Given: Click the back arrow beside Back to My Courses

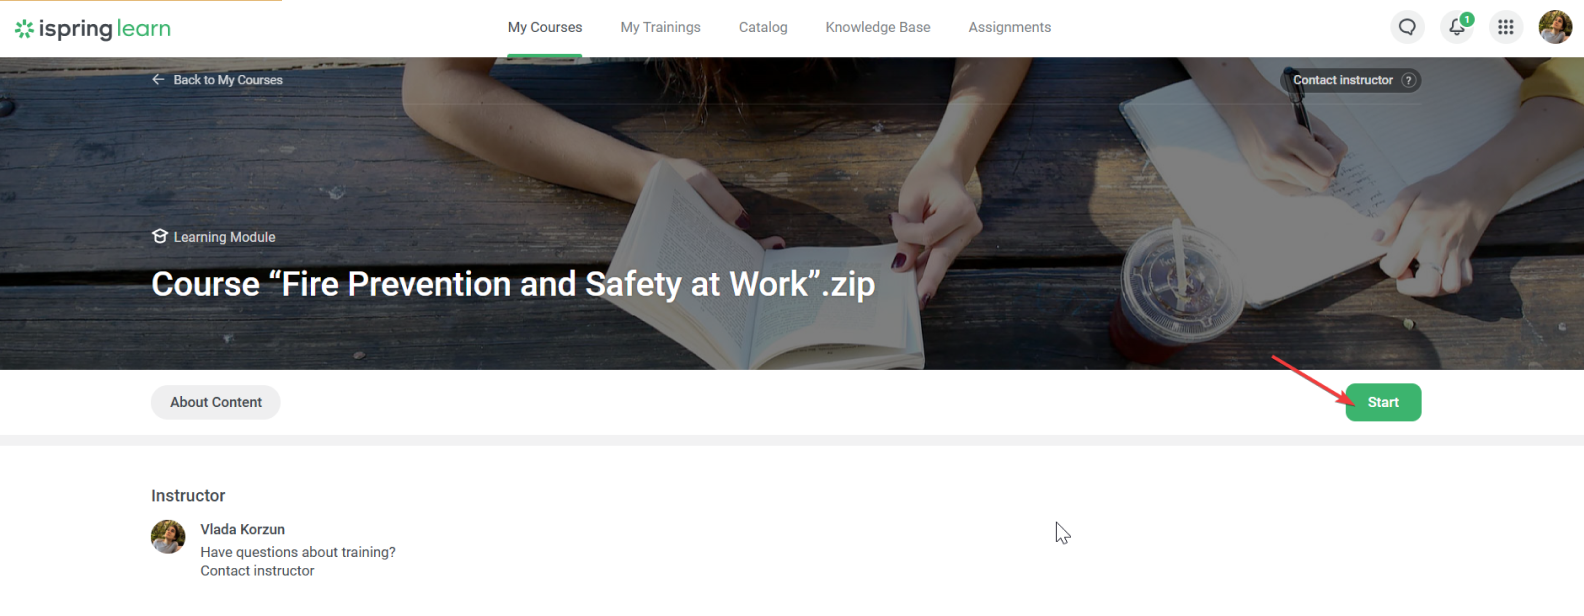Looking at the screenshot, I should [158, 80].
